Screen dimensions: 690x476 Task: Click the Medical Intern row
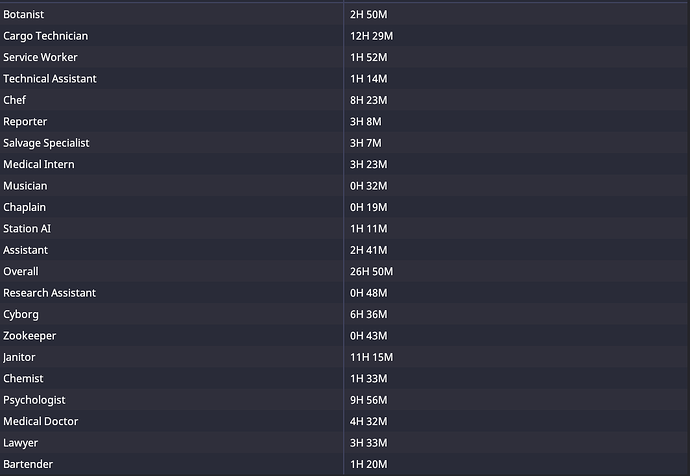click(x=39, y=164)
